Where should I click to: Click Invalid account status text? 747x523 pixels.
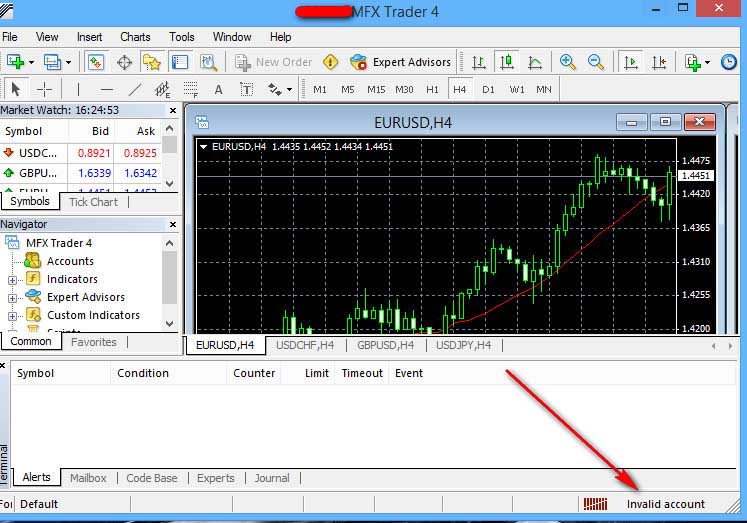666,504
